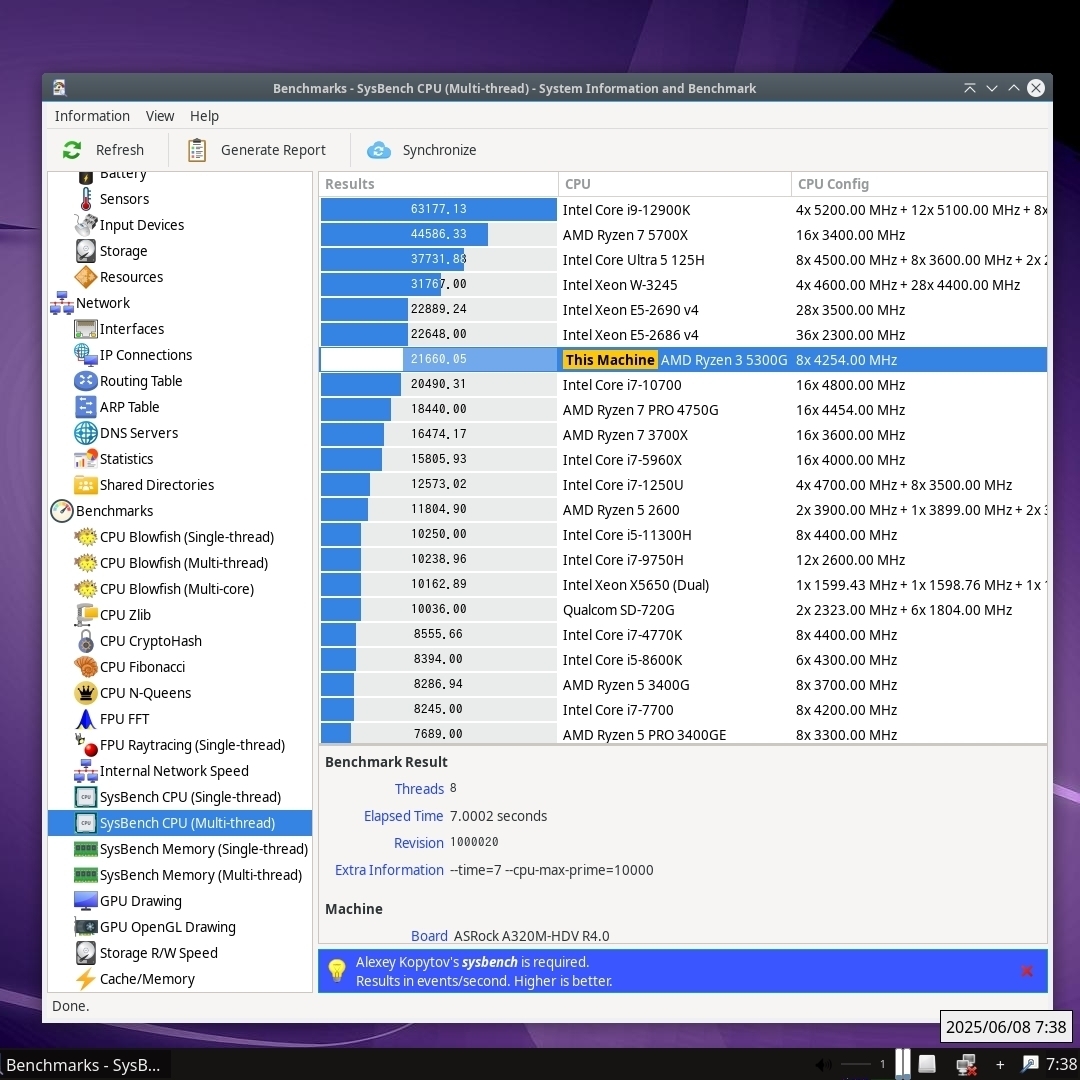The image size is (1080, 1080).
Task: Click the Synchronize button label
Action: tap(439, 150)
